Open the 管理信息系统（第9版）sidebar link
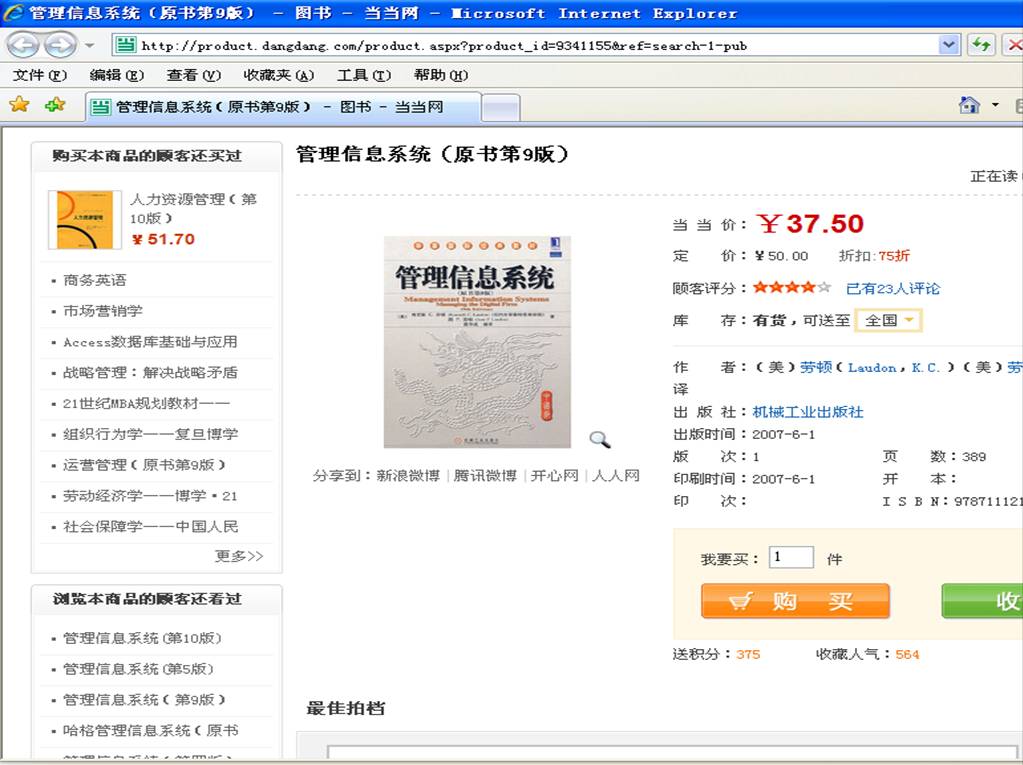This screenshot has height=765, width=1023. [x=144, y=700]
